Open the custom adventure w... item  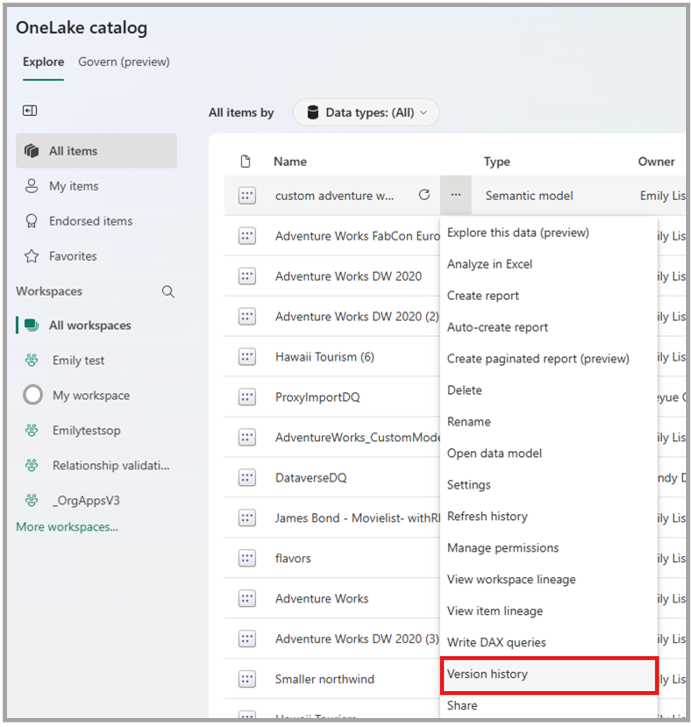[x=334, y=196]
